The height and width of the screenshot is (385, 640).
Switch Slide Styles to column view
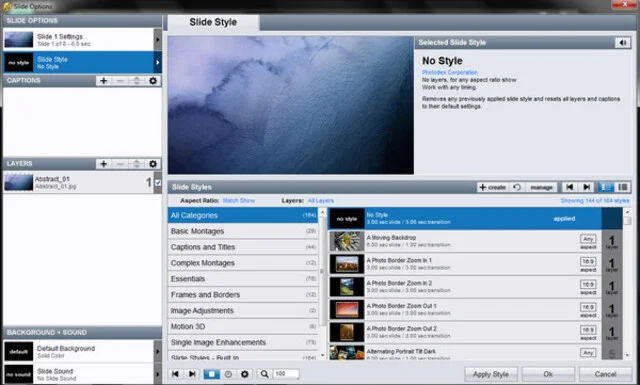(x=622, y=187)
